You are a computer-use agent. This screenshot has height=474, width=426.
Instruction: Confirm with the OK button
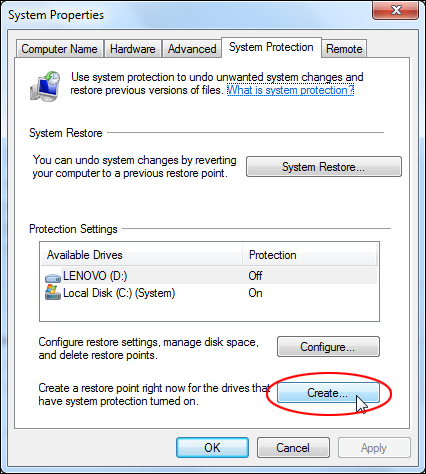(212, 448)
